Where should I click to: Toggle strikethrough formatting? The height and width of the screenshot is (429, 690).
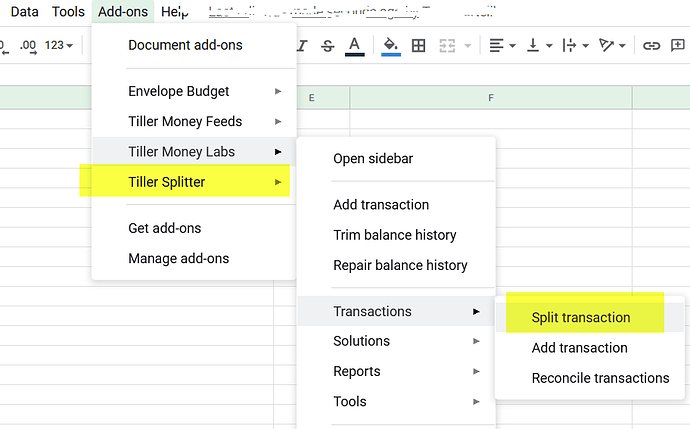point(327,46)
